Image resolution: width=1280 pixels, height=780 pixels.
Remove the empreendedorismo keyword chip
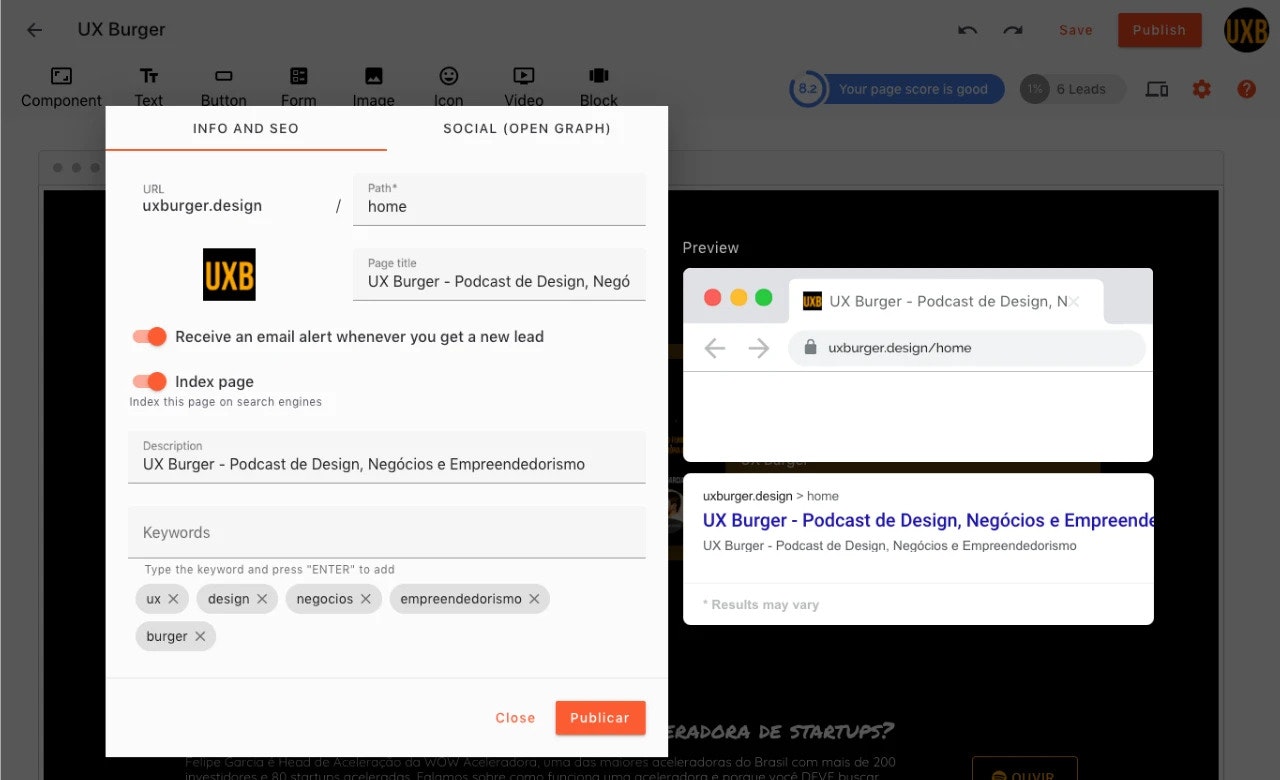534,599
